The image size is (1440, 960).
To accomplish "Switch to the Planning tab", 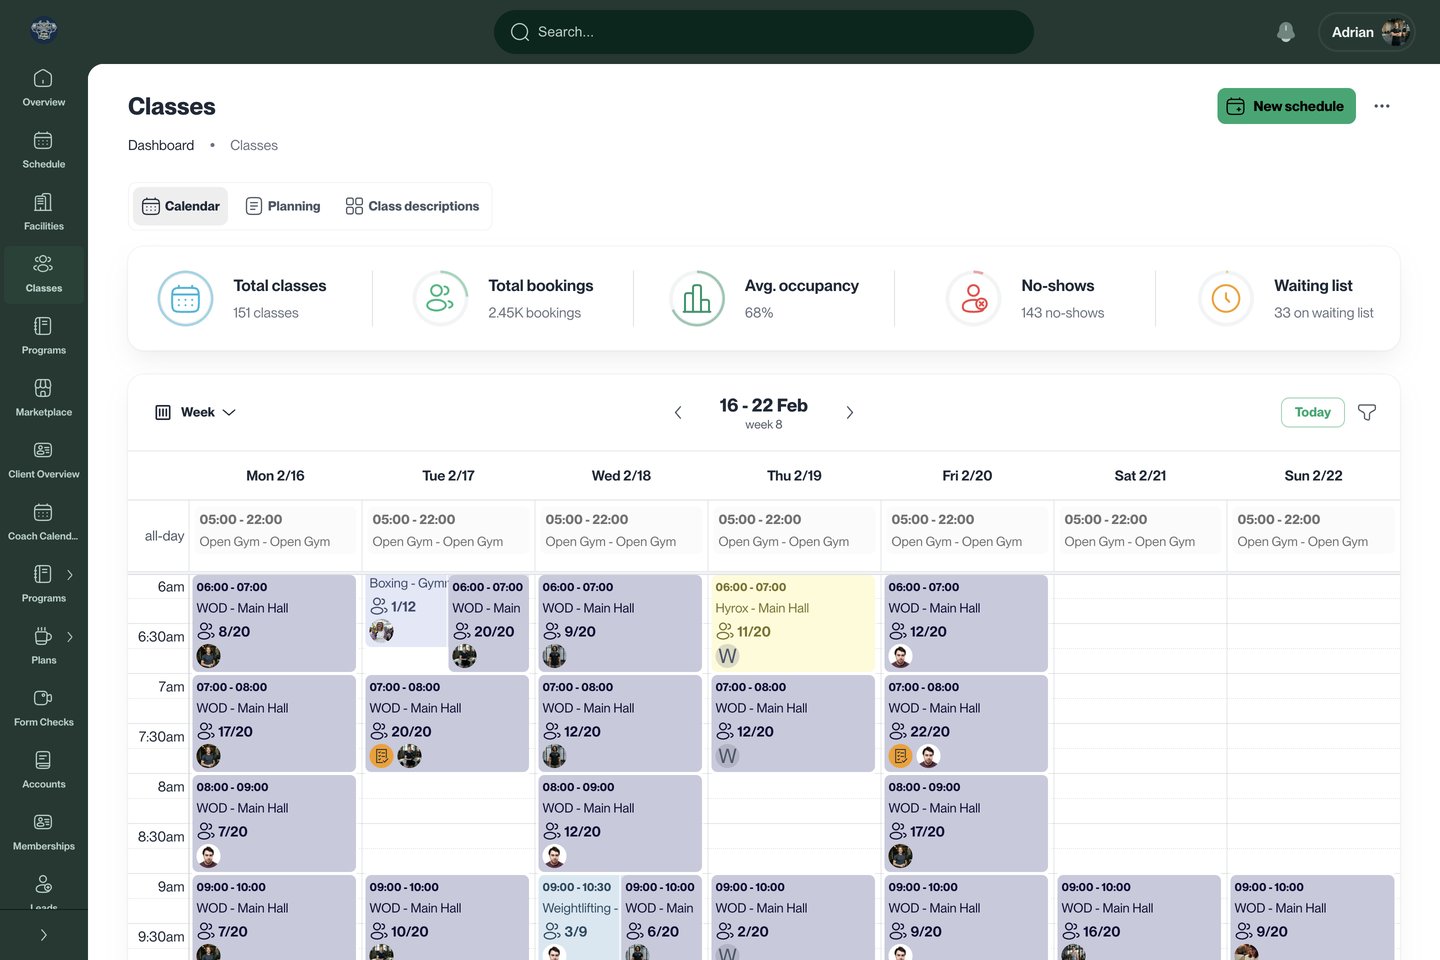I will coord(283,206).
